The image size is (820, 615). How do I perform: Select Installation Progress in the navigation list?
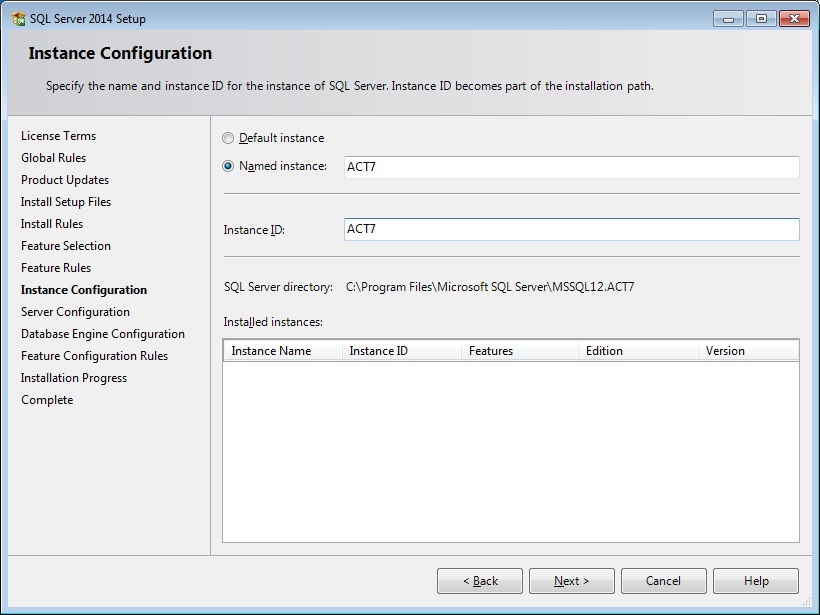(72, 377)
